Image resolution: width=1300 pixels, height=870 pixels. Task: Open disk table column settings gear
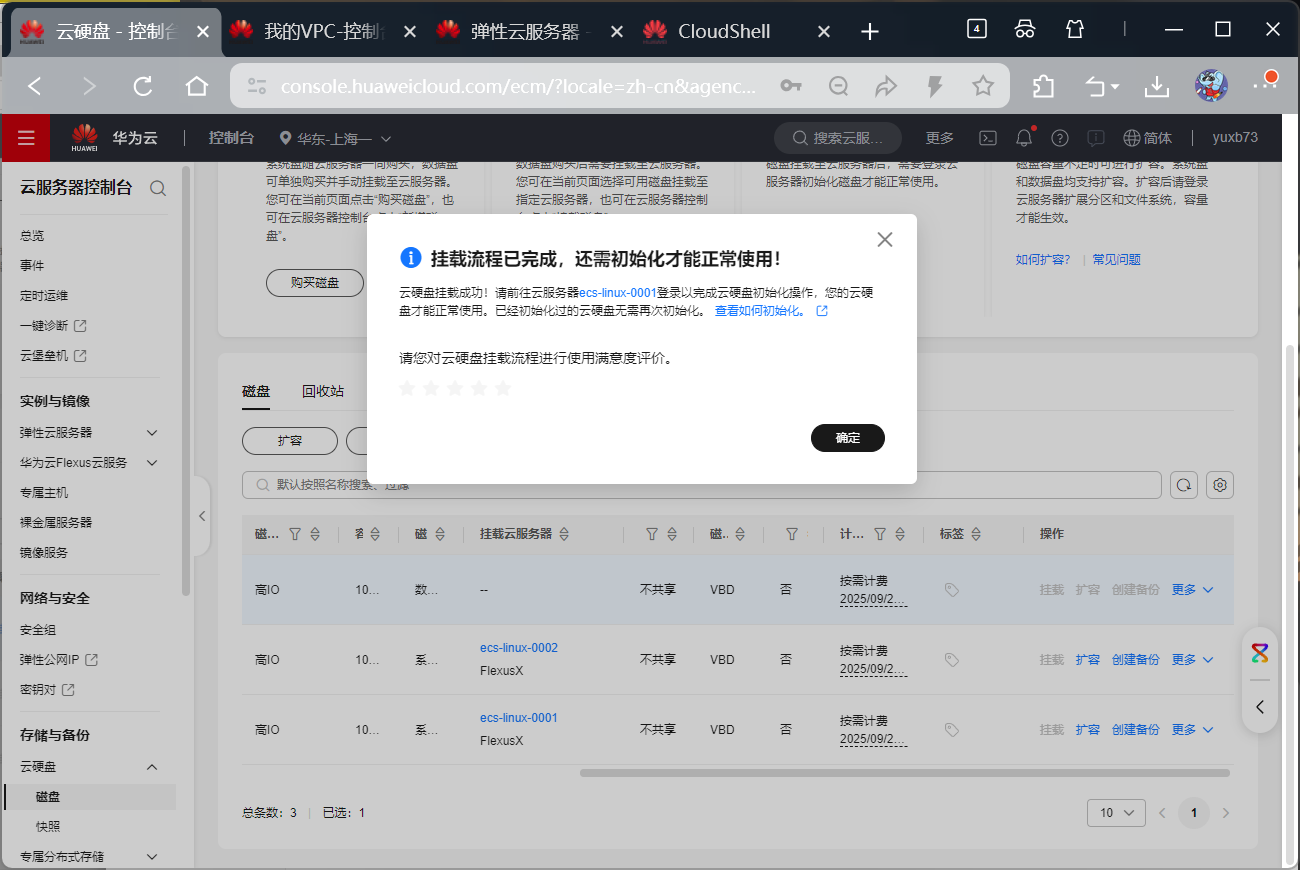click(x=1220, y=485)
